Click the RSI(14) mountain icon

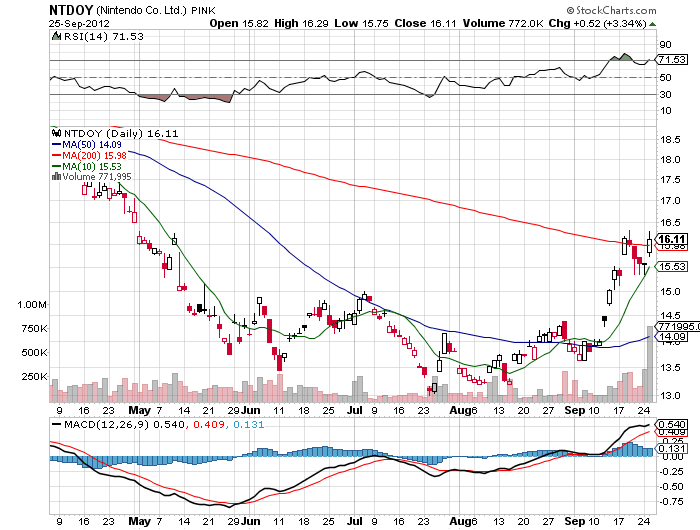pyautogui.click(x=56, y=36)
